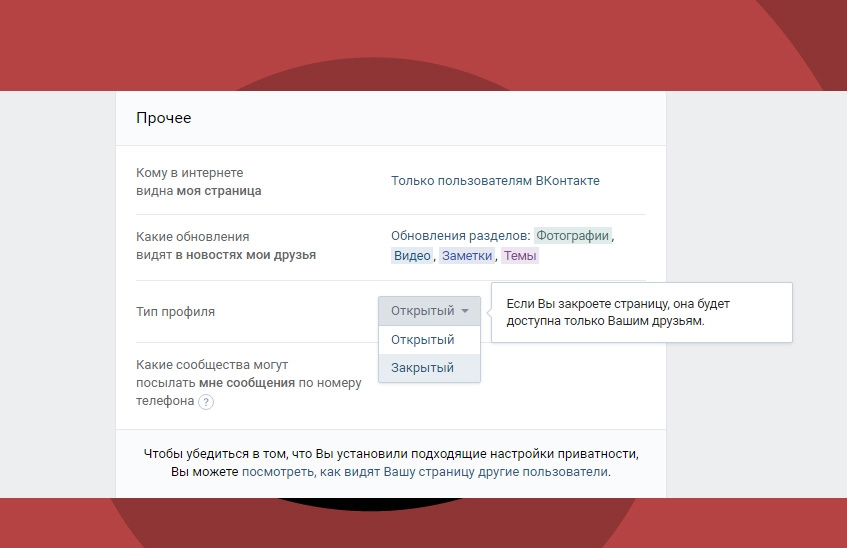Click Какие сообщества могут посылать label
This screenshot has width=847, height=548.
[248, 383]
